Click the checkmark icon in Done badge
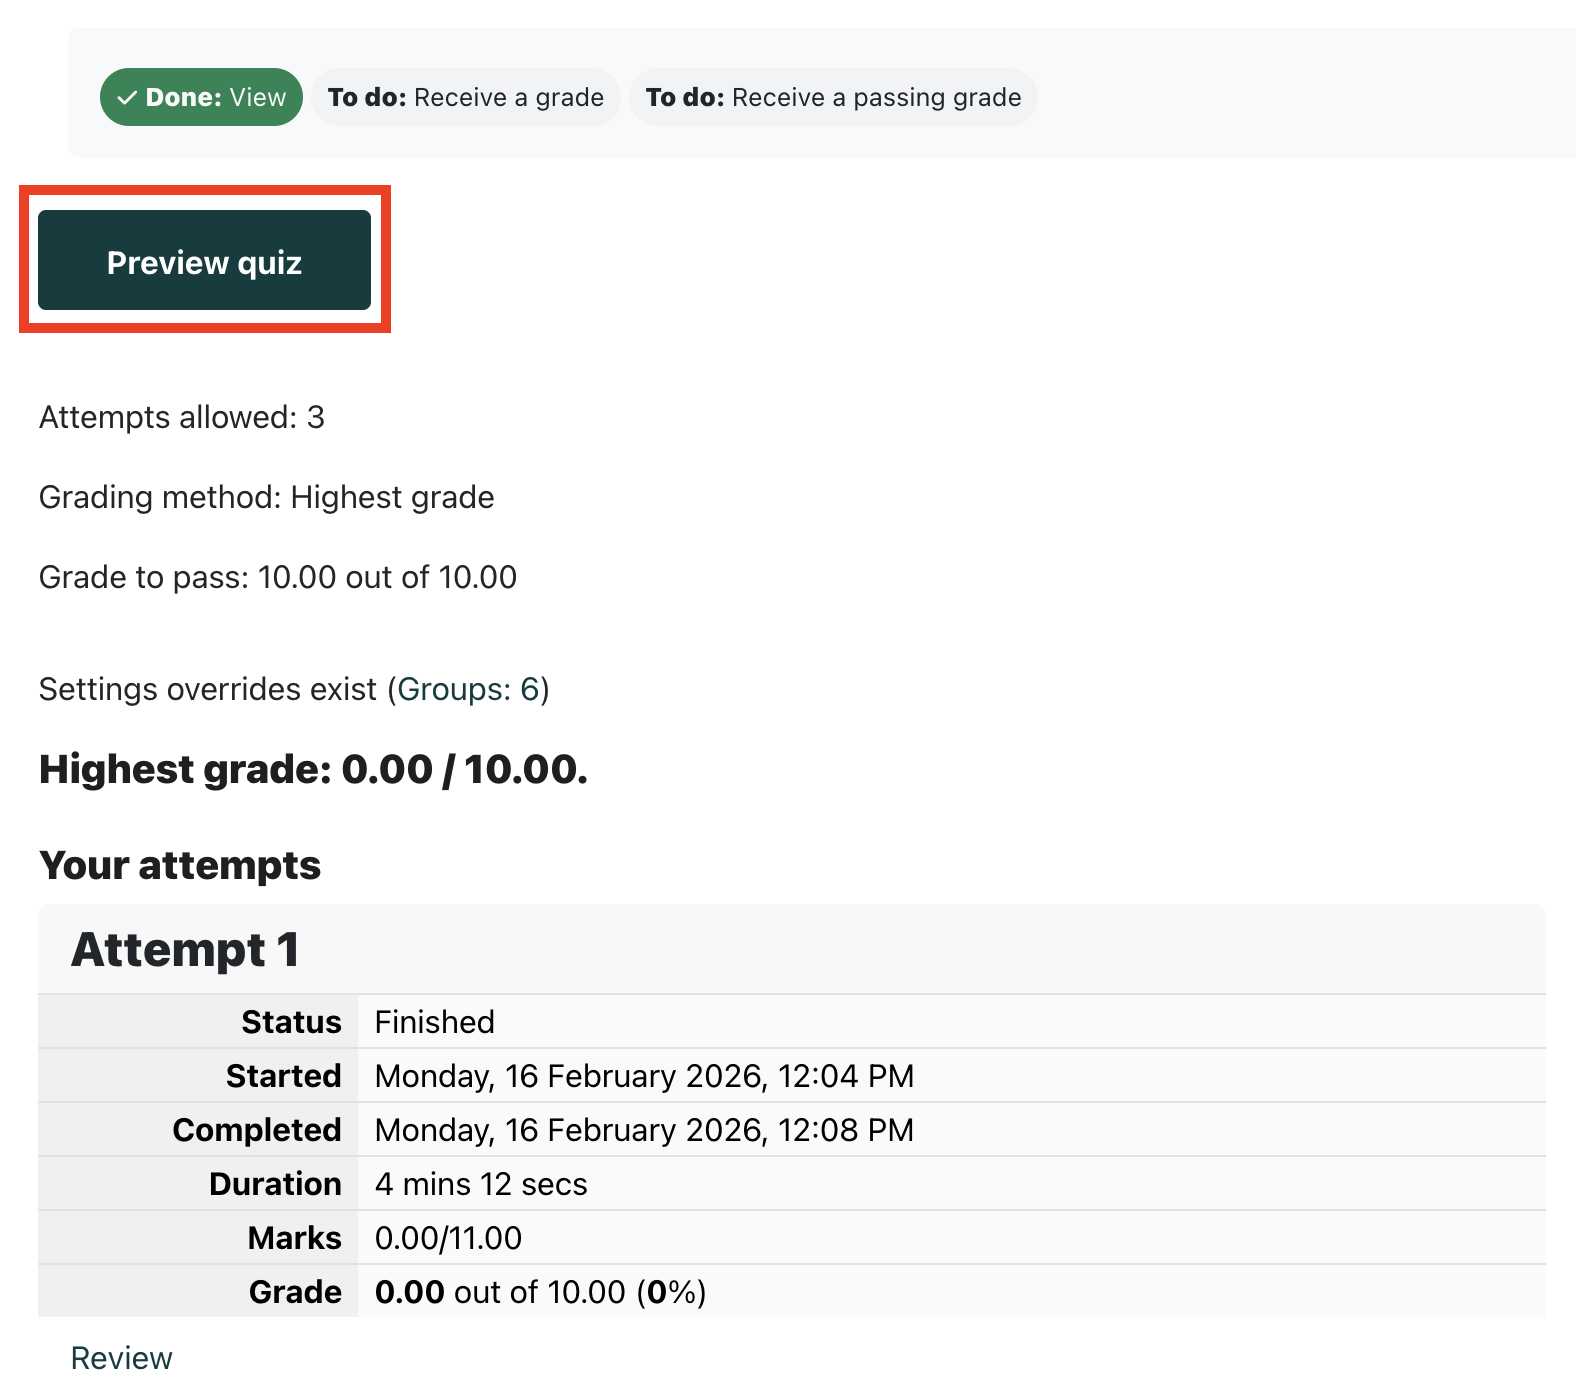1576x1394 pixels. (x=127, y=98)
